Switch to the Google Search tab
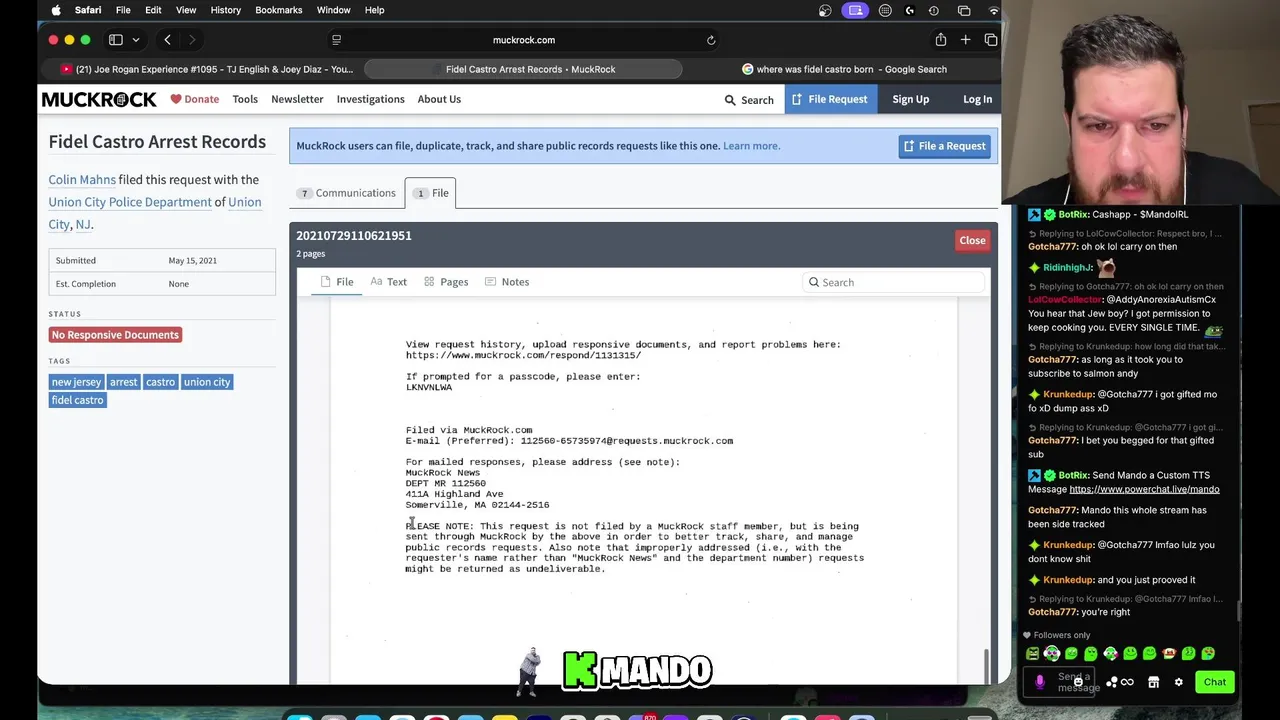The height and width of the screenshot is (720, 1280). pos(844,69)
